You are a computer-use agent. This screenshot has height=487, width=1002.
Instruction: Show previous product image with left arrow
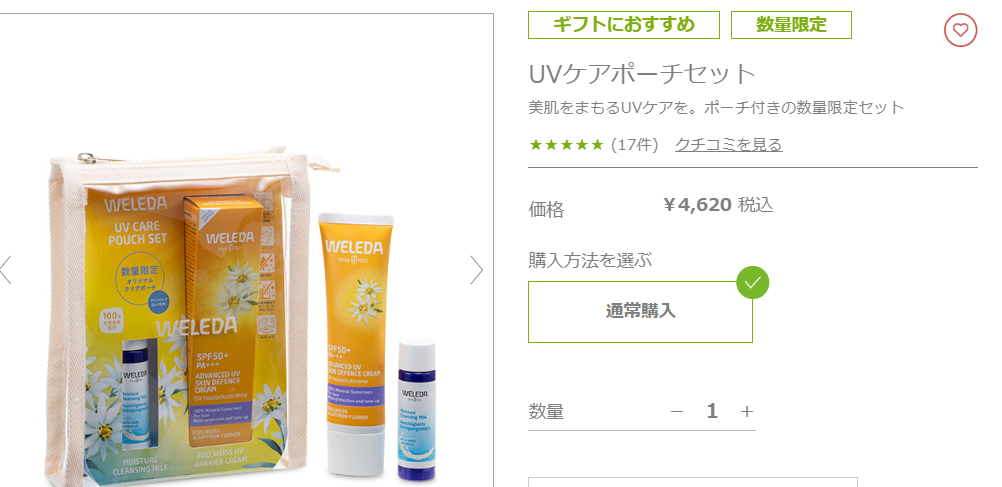pyautogui.click(x=6, y=270)
